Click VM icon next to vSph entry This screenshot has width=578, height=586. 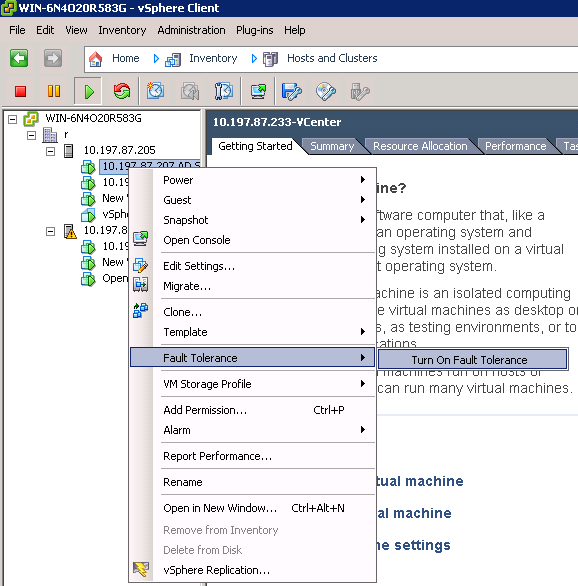tap(88, 215)
